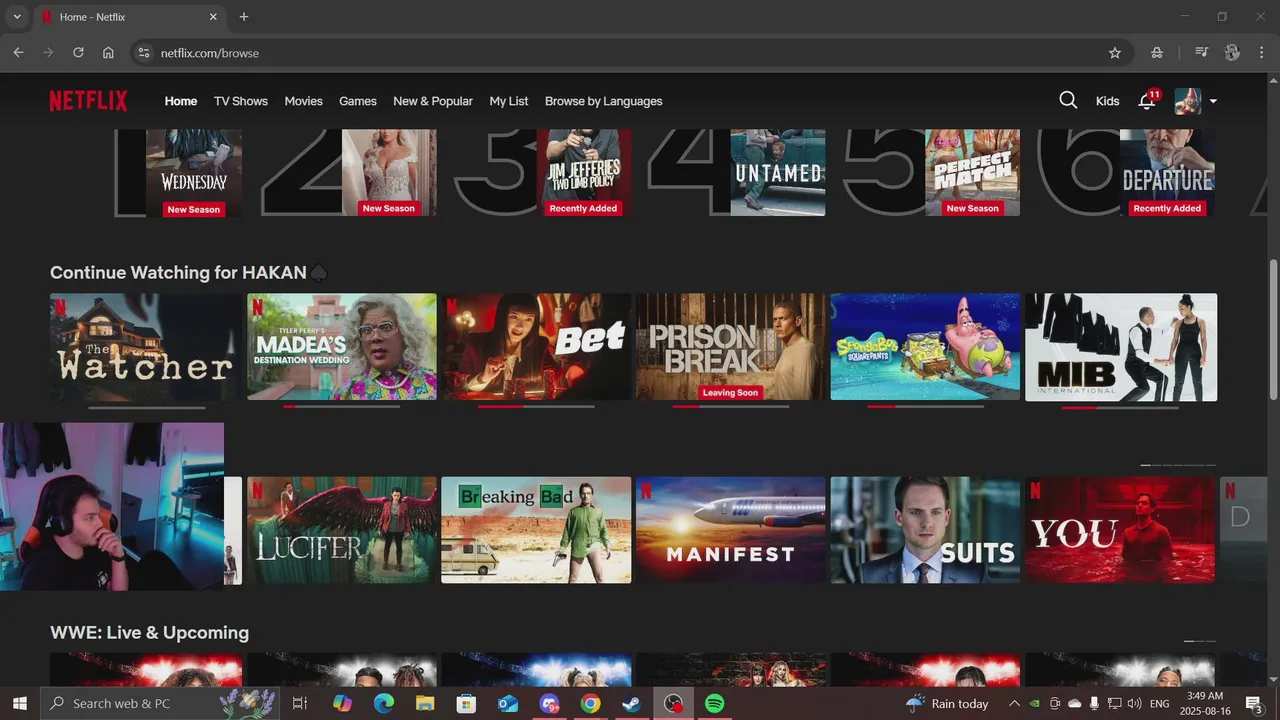The image size is (1280, 720).
Task: Close the Home - Netflix tab
Action: pyautogui.click(x=213, y=17)
